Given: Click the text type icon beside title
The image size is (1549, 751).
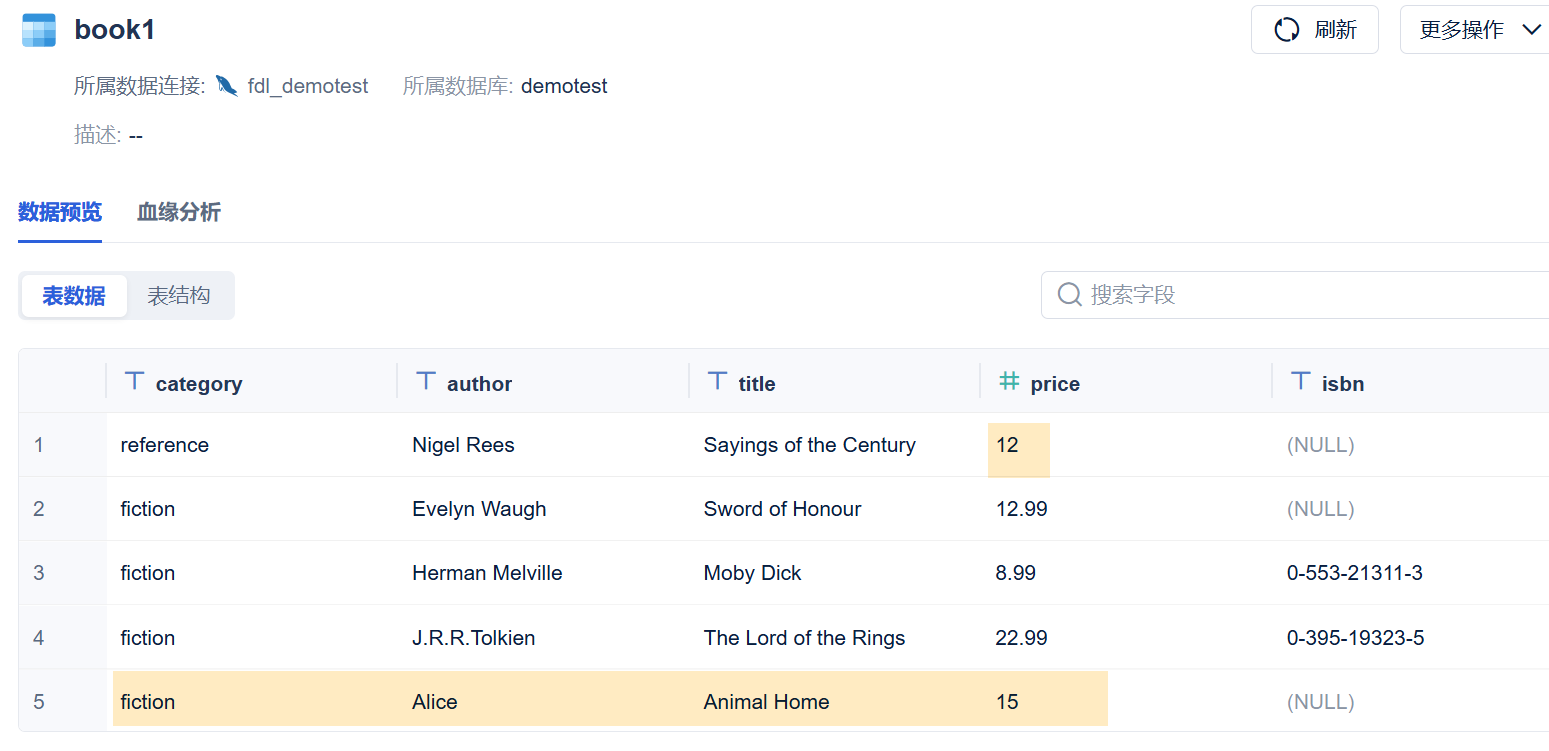Looking at the screenshot, I should (717, 381).
